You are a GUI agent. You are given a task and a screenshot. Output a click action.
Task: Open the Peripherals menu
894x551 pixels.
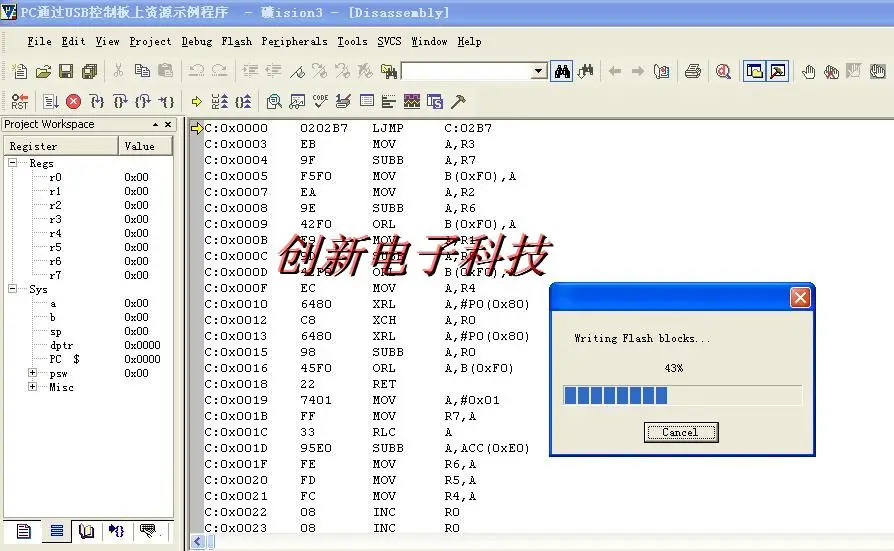point(294,42)
